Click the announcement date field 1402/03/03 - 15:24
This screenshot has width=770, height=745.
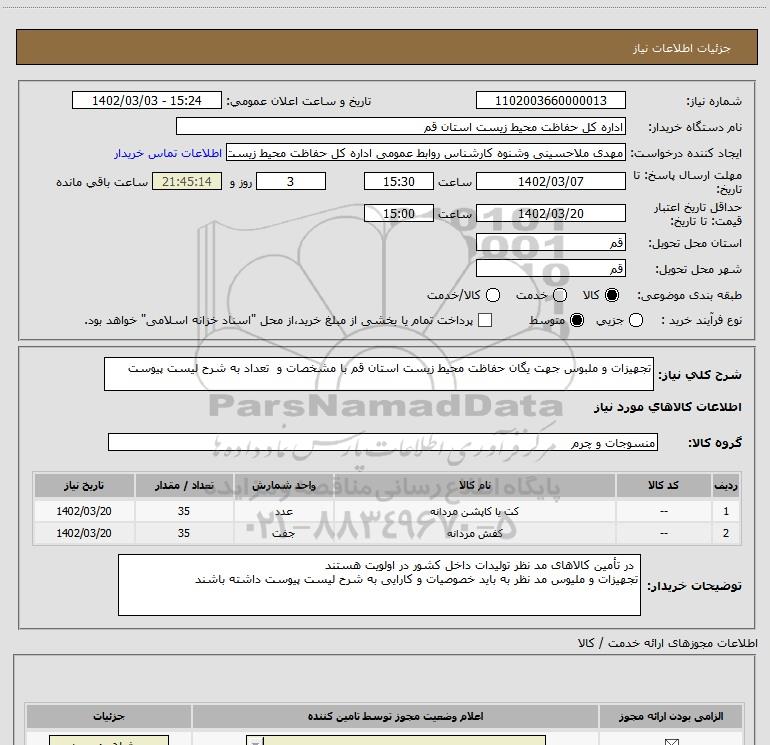pyautogui.click(x=147, y=100)
